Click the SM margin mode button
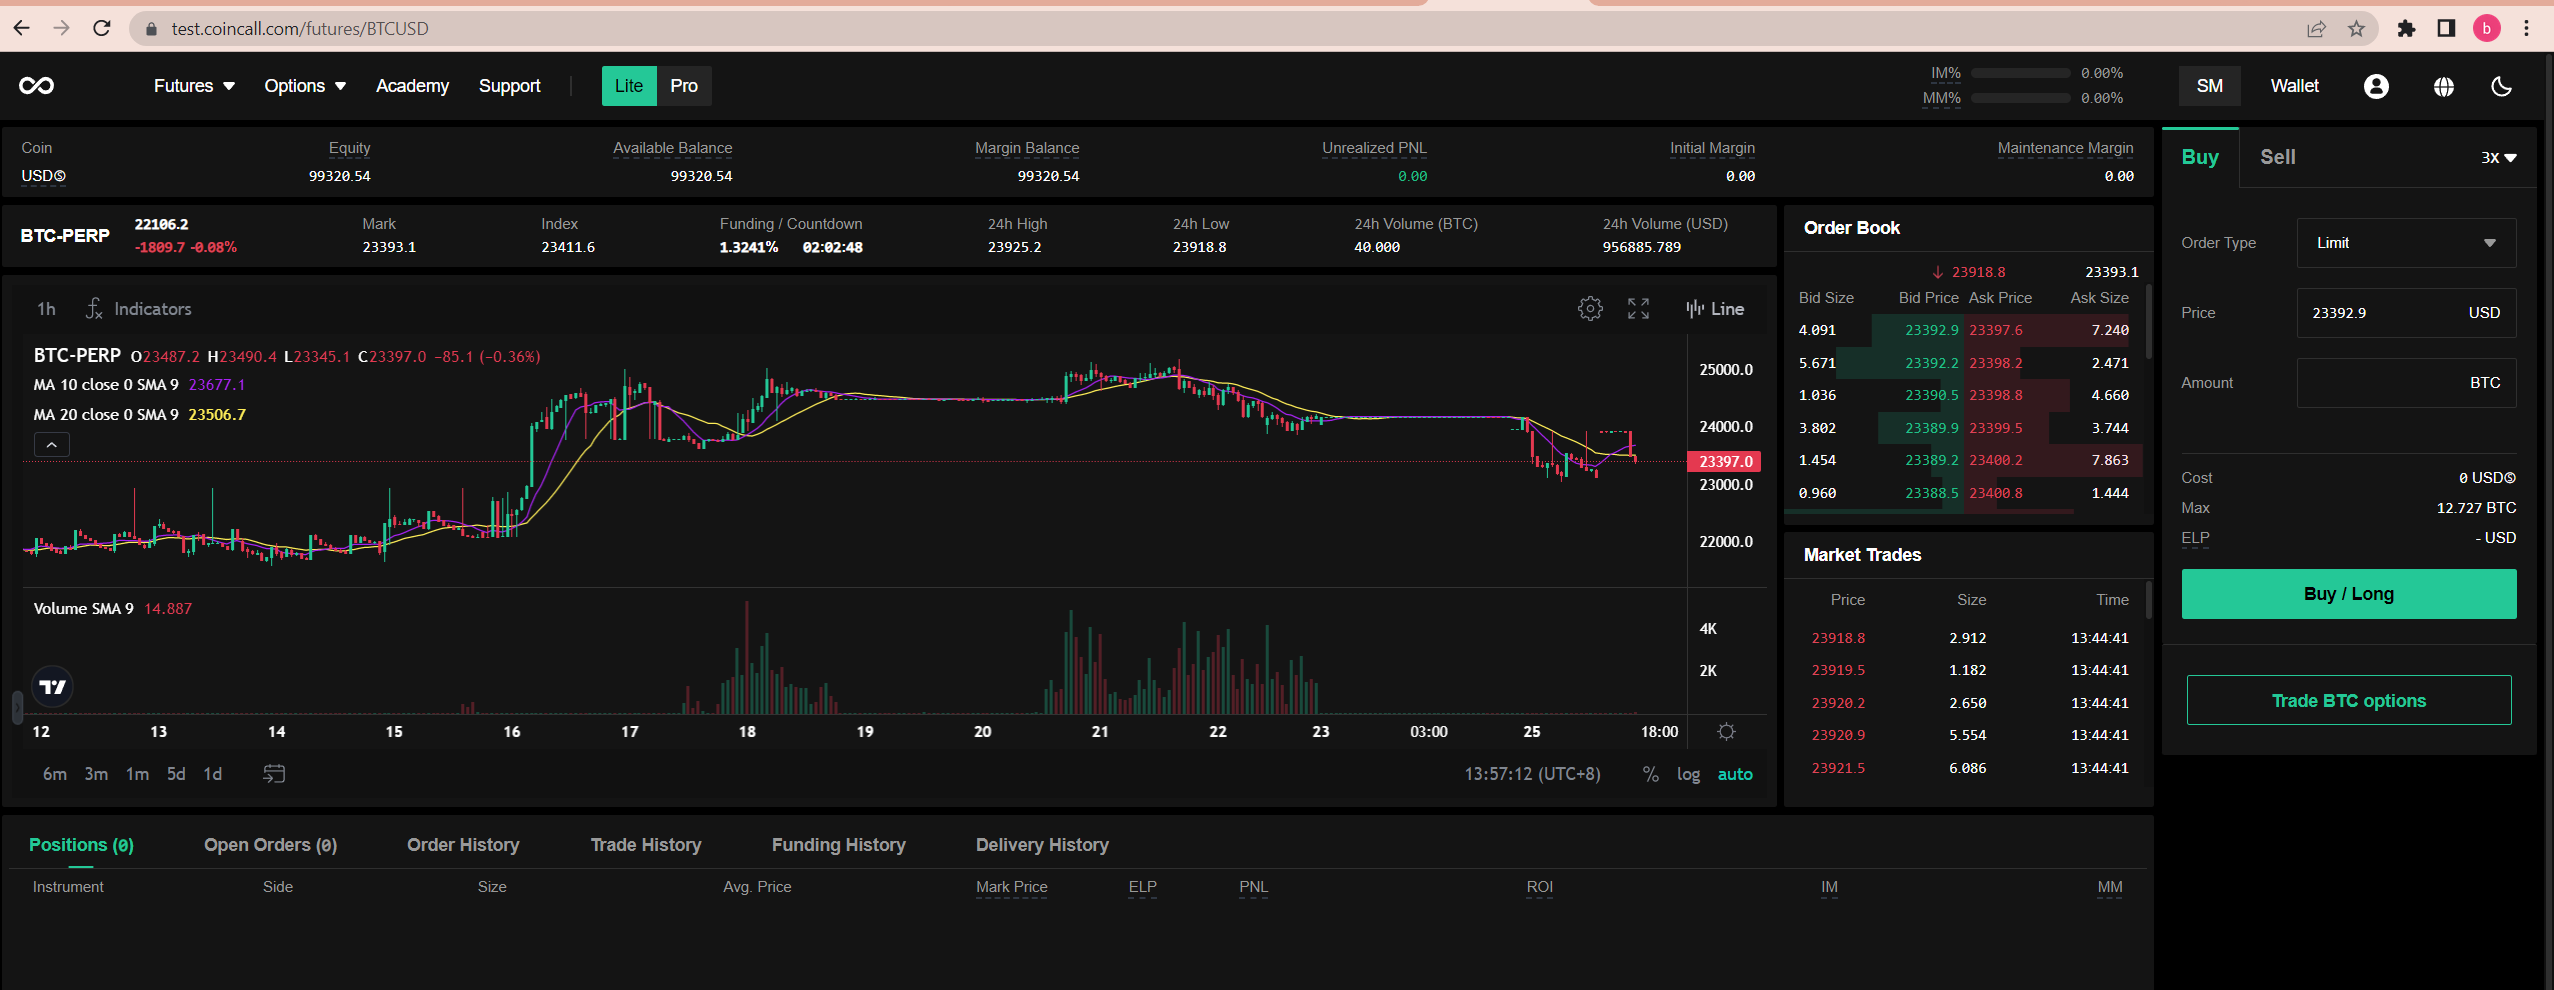The height and width of the screenshot is (990, 2554). point(2209,86)
